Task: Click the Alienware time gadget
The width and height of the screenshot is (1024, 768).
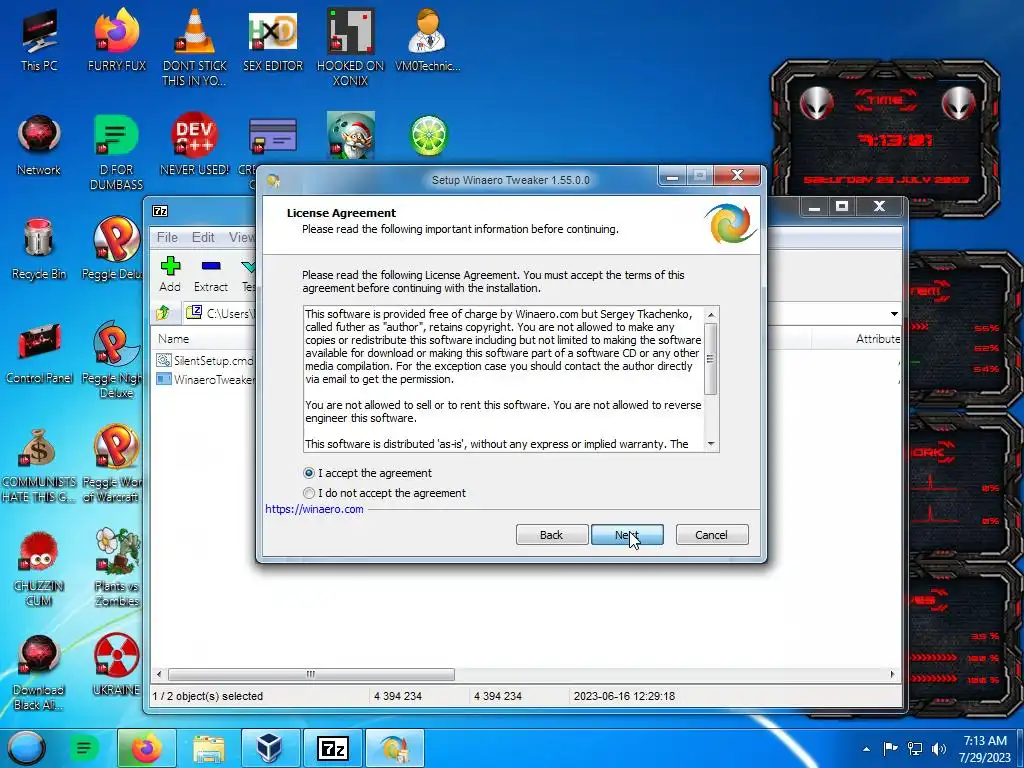Action: coord(885,137)
